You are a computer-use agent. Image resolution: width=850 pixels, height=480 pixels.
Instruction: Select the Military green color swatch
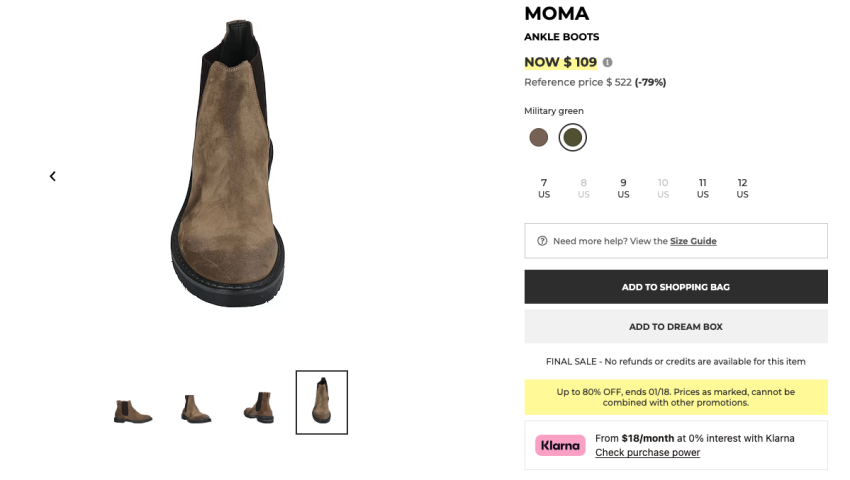tap(572, 137)
